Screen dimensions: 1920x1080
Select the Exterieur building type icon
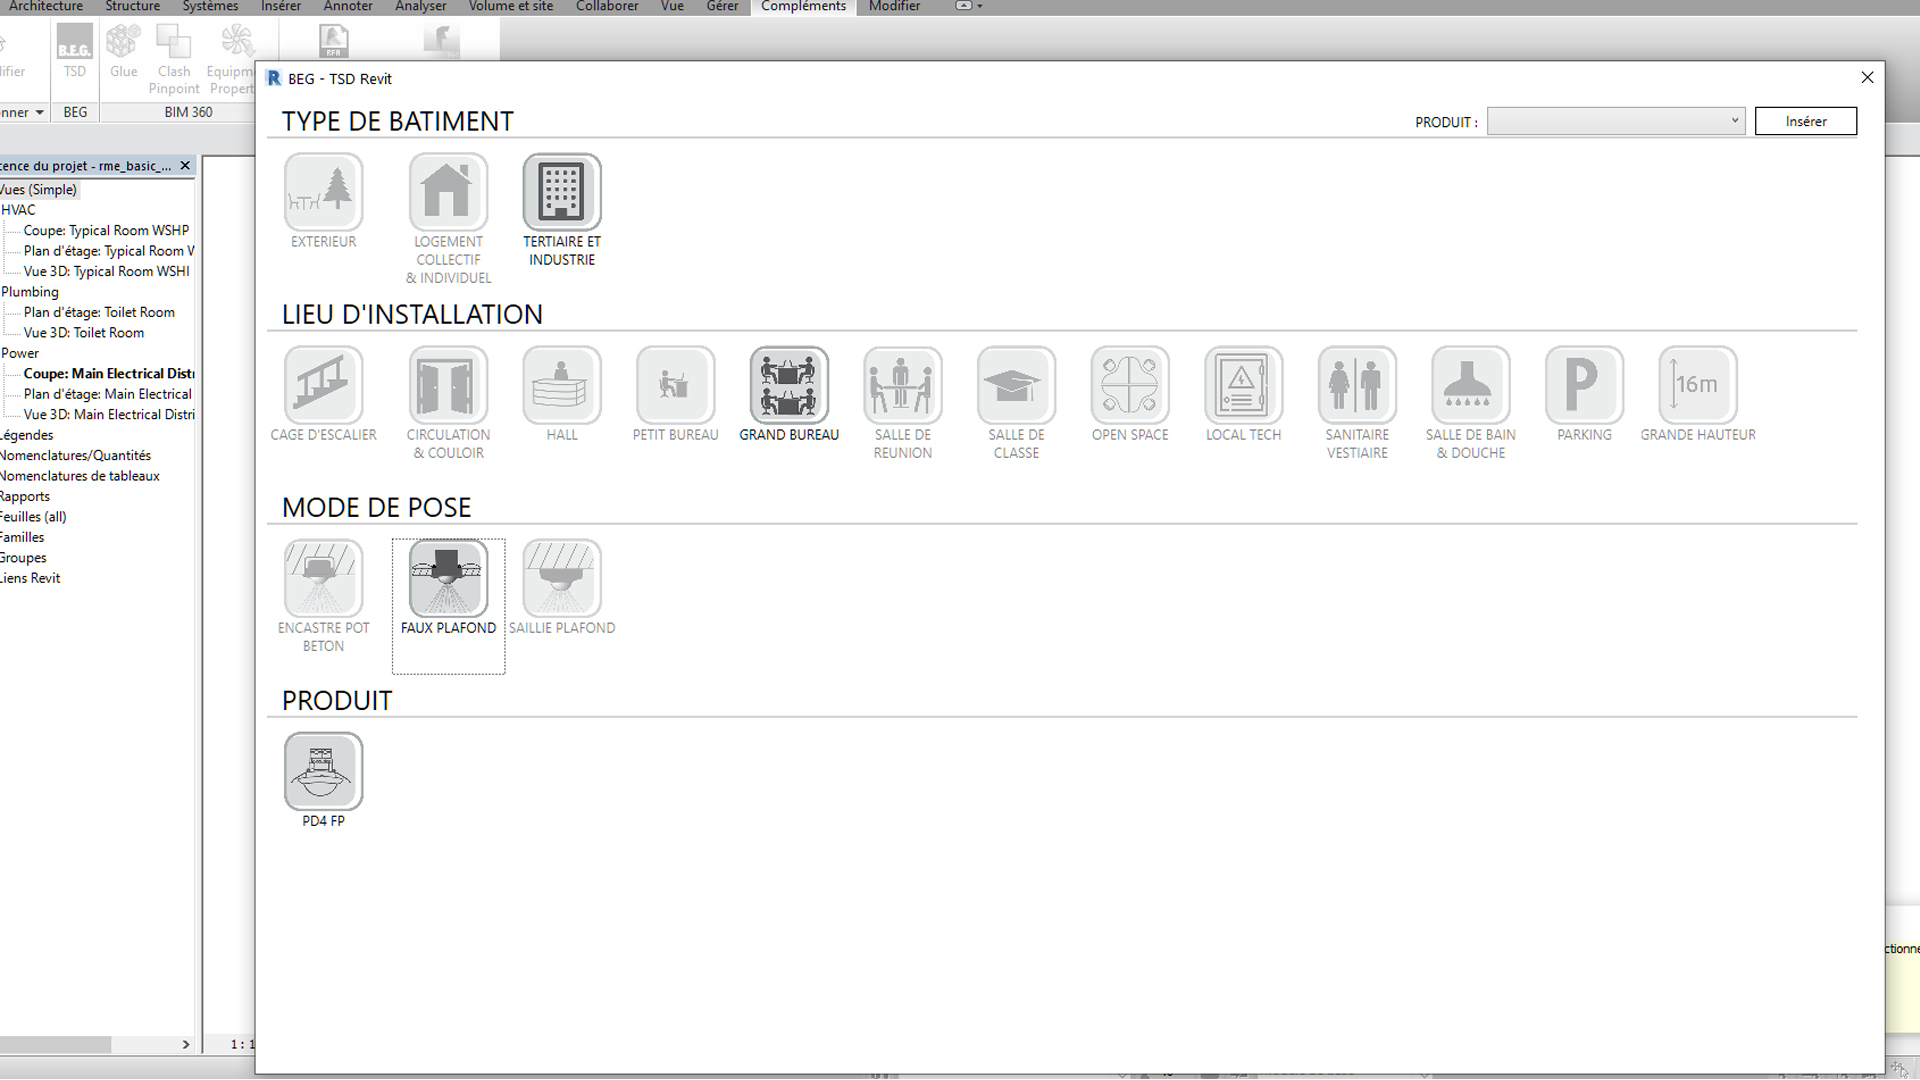click(323, 192)
